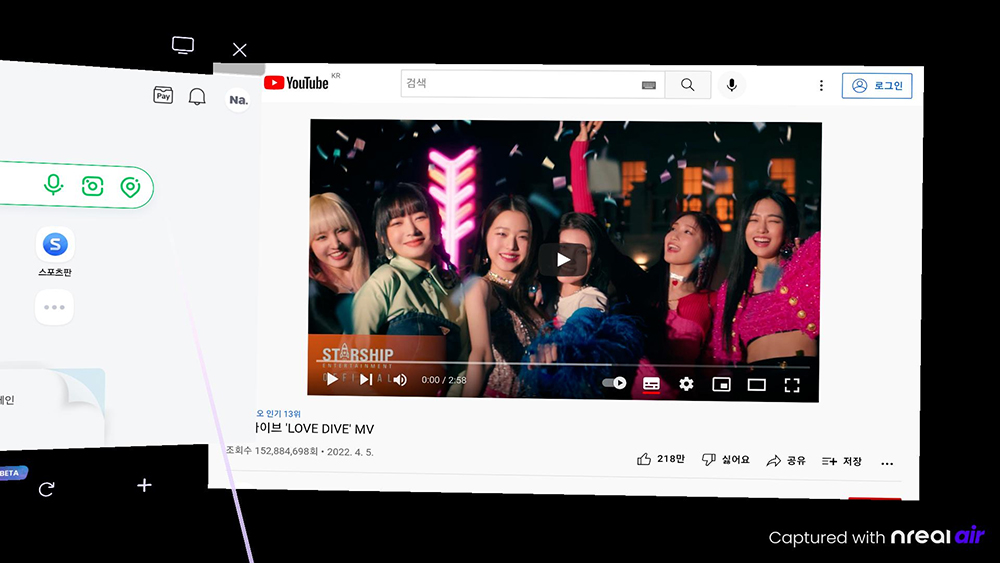
Task: Toggle subtitles captions button
Action: coord(651,384)
